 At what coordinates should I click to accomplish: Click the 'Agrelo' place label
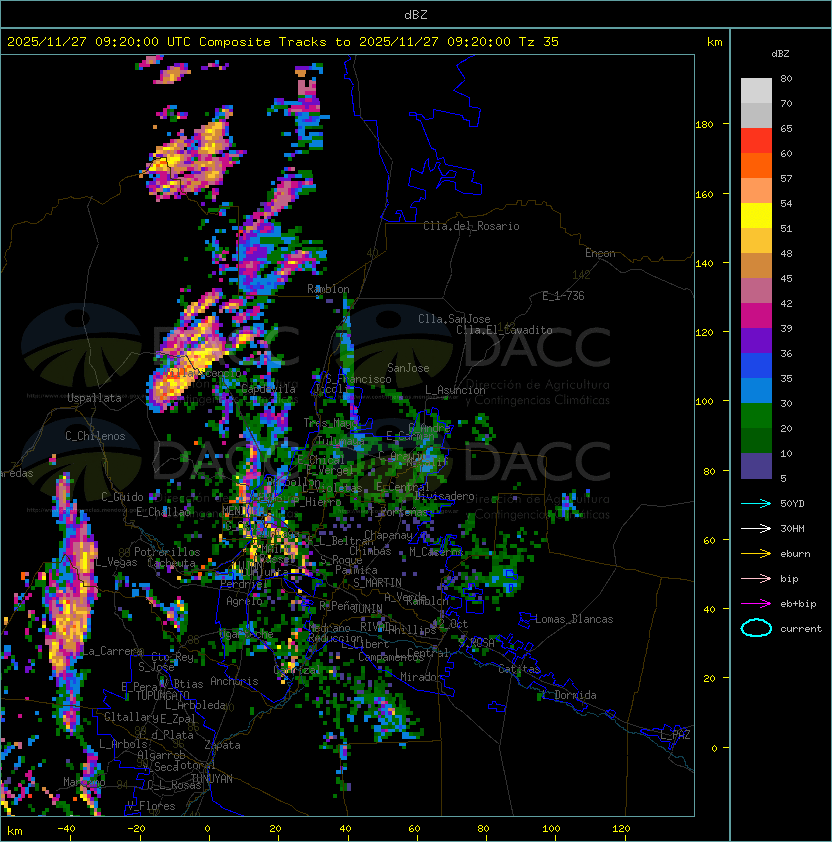(244, 601)
